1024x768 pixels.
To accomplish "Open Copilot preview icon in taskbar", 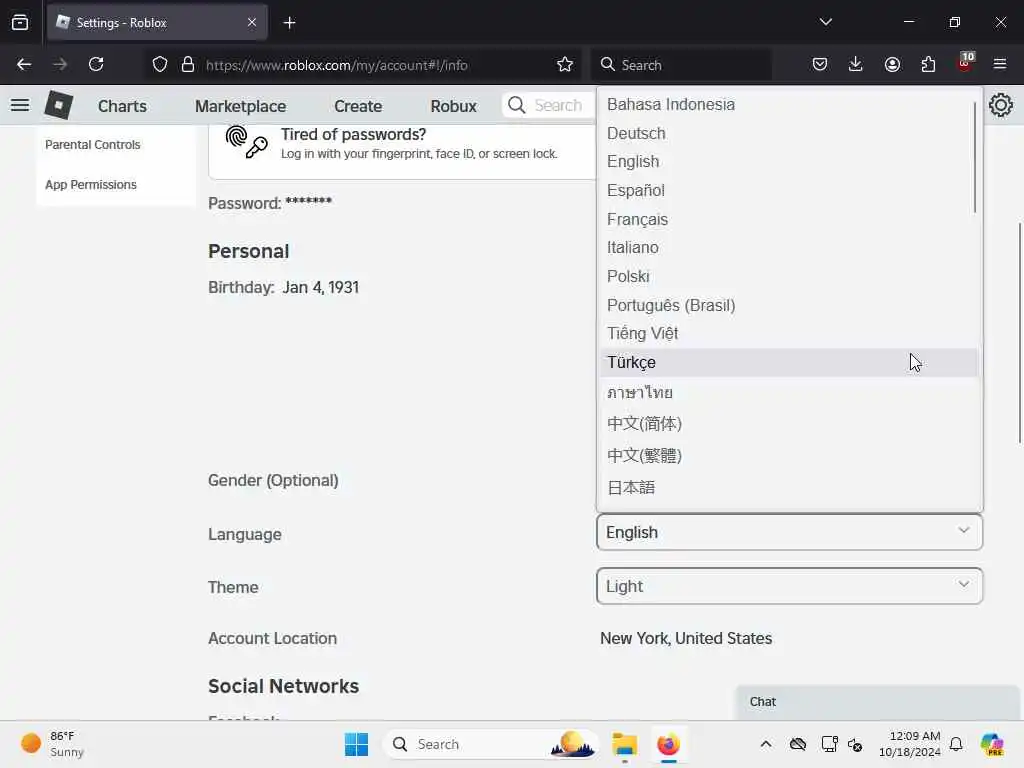I will (x=992, y=744).
